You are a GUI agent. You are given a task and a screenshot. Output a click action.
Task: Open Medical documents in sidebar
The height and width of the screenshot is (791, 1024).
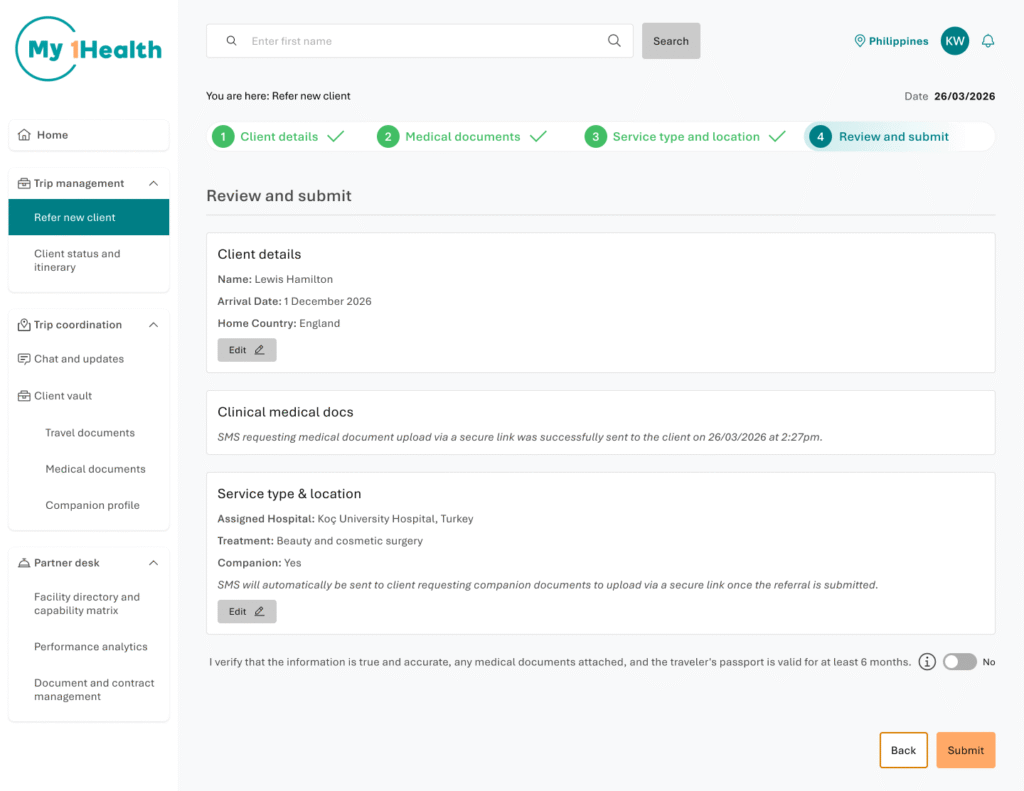(x=95, y=469)
